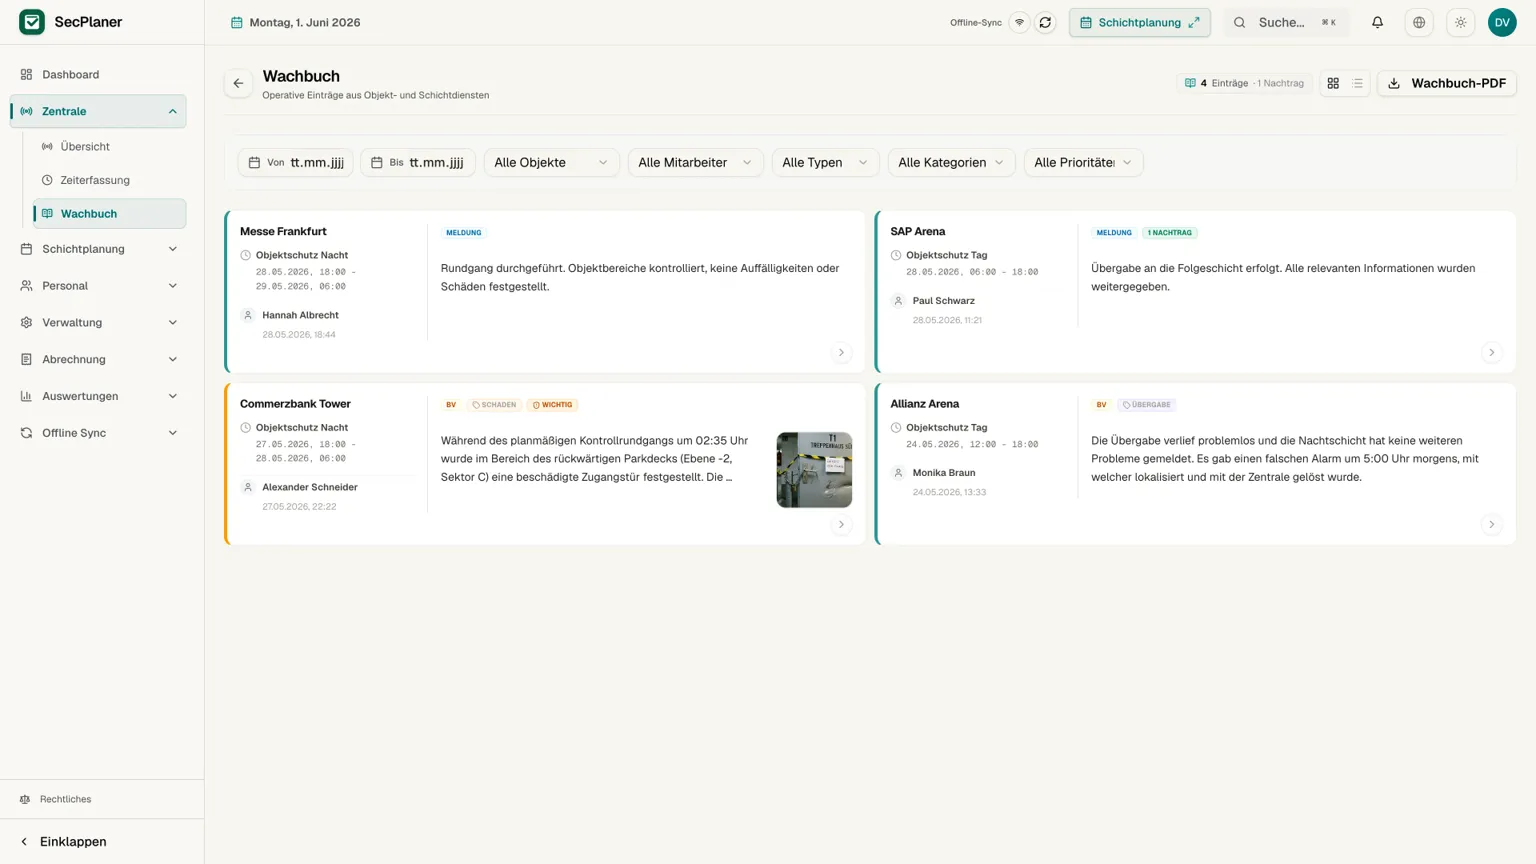Download the Wachbuch-PDF
Viewport: 1536px width, 864px height.
1446,84
